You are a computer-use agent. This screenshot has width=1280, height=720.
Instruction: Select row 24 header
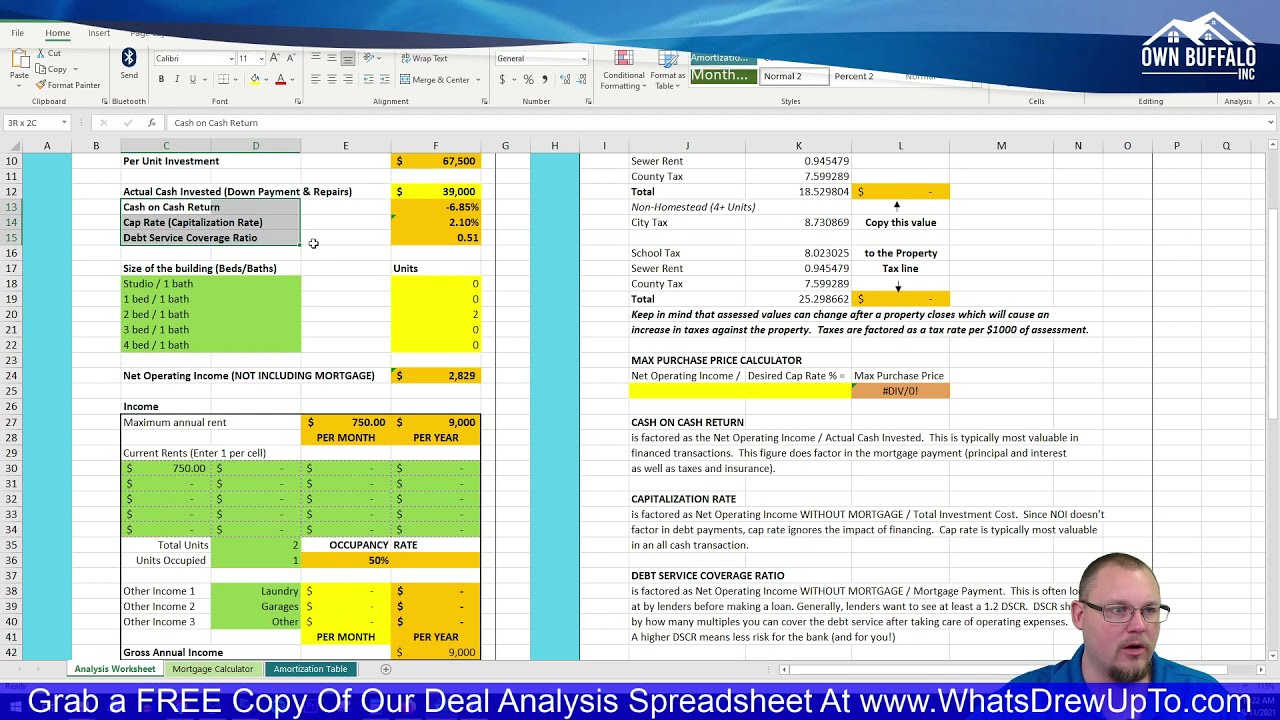coord(12,376)
